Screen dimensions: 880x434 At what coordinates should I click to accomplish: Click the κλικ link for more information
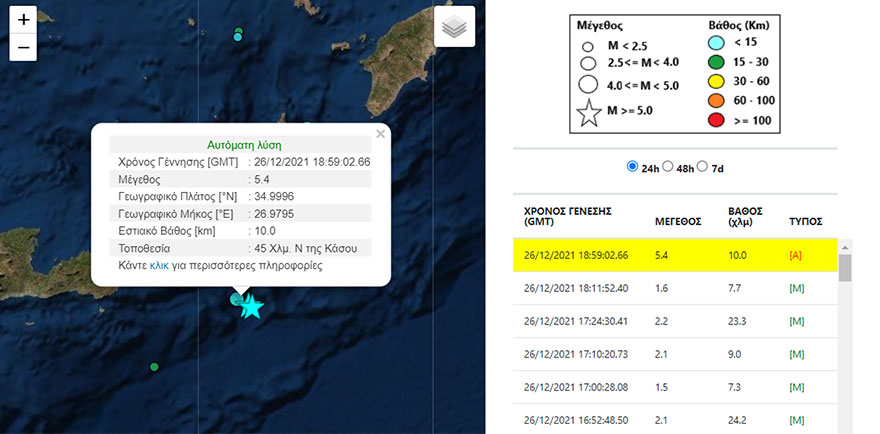pyautogui.click(x=159, y=267)
